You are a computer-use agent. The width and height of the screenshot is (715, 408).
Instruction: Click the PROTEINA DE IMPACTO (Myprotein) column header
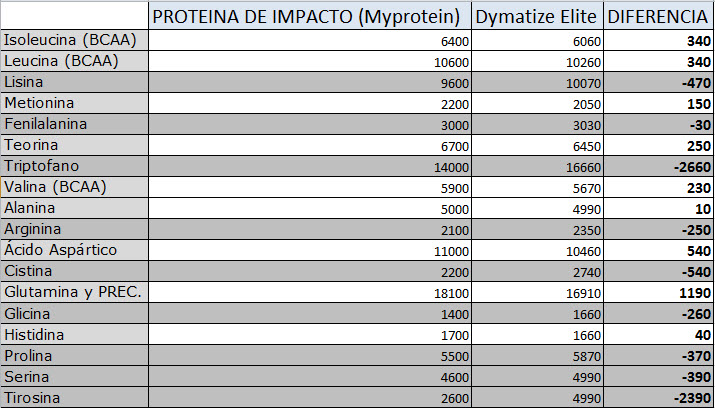[308, 16]
